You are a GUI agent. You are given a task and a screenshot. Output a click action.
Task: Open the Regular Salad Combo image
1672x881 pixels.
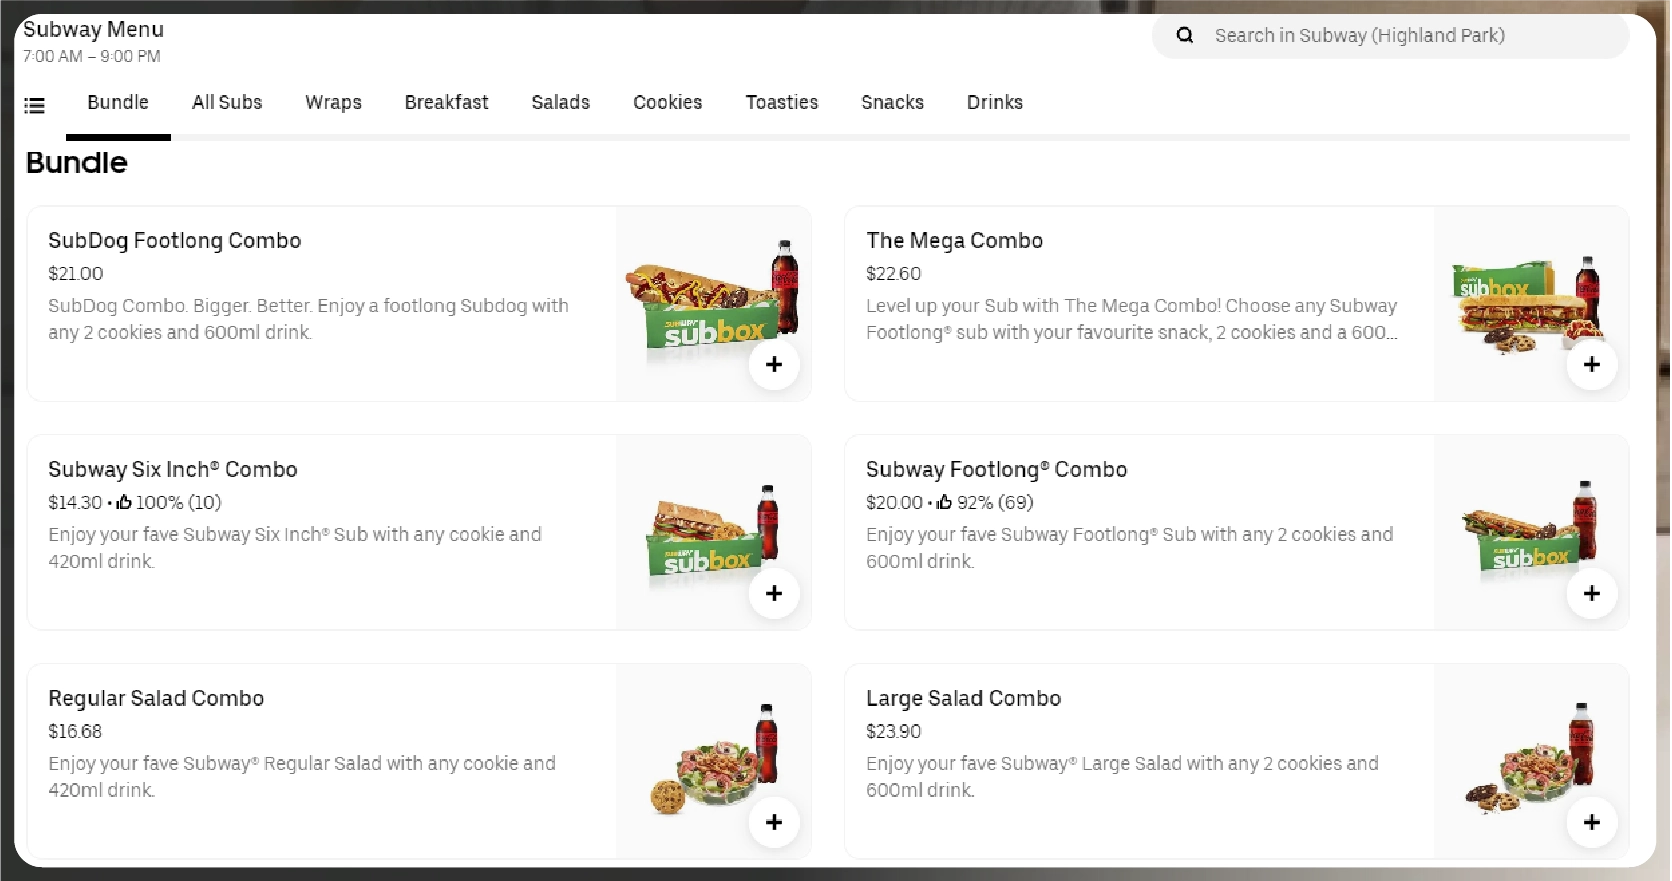click(713, 761)
